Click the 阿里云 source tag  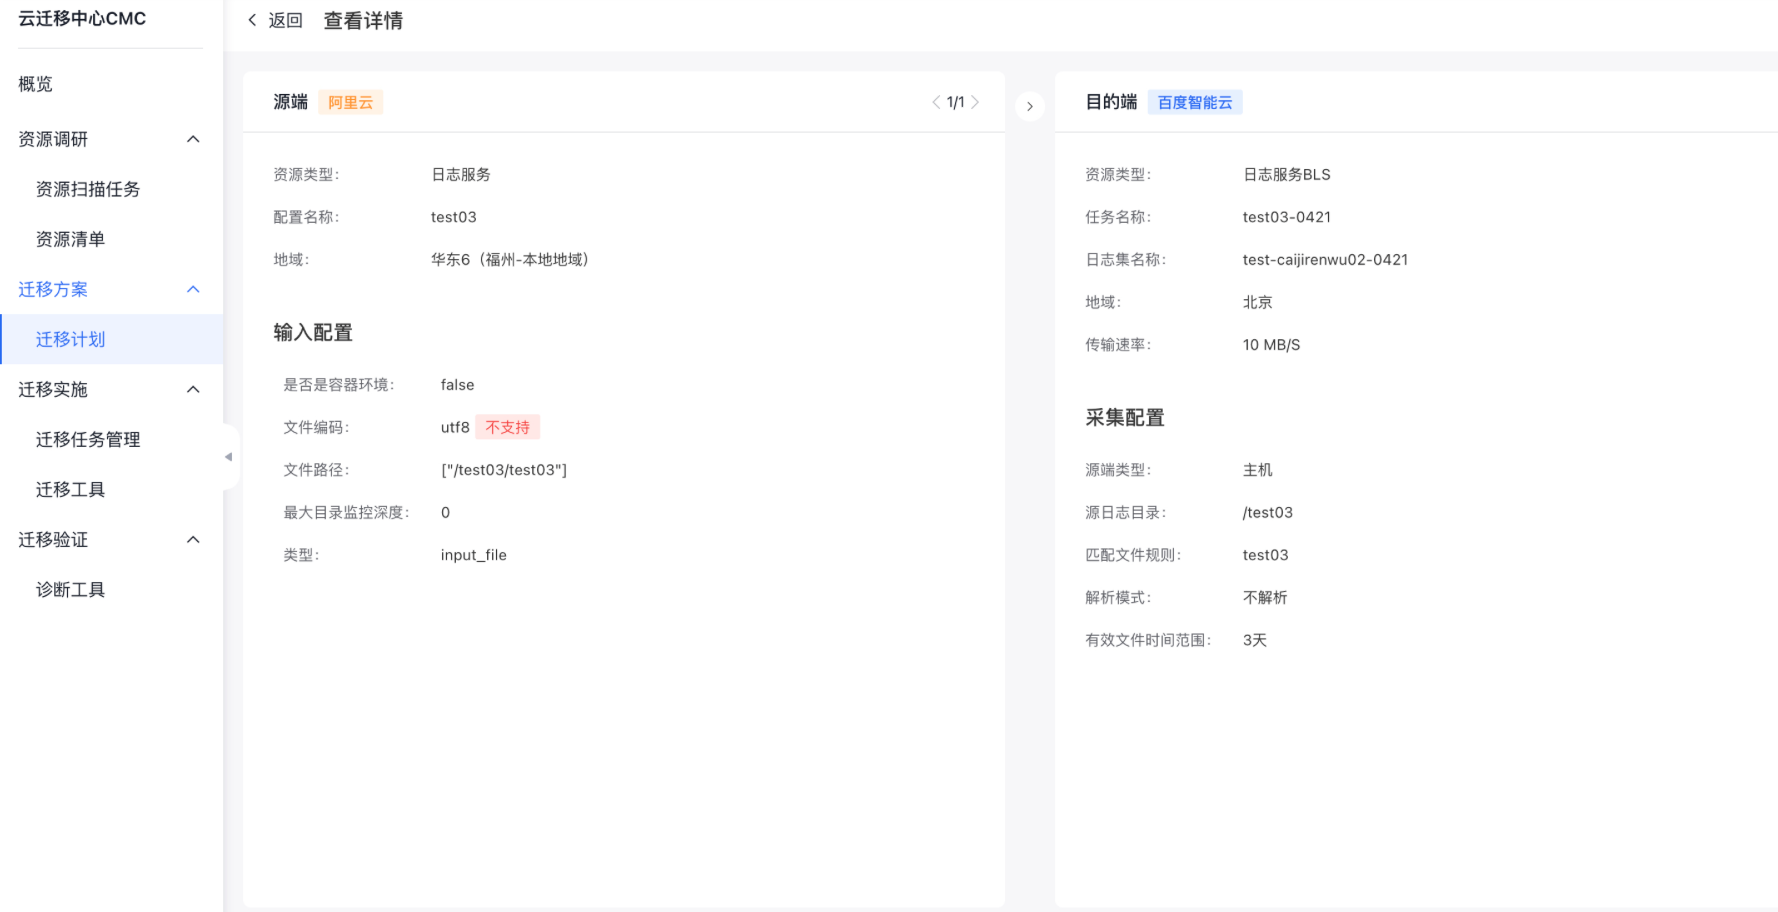pyautogui.click(x=351, y=102)
